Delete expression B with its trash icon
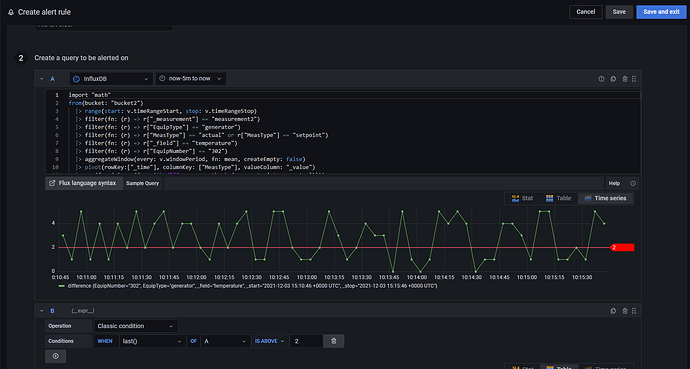 coord(625,311)
